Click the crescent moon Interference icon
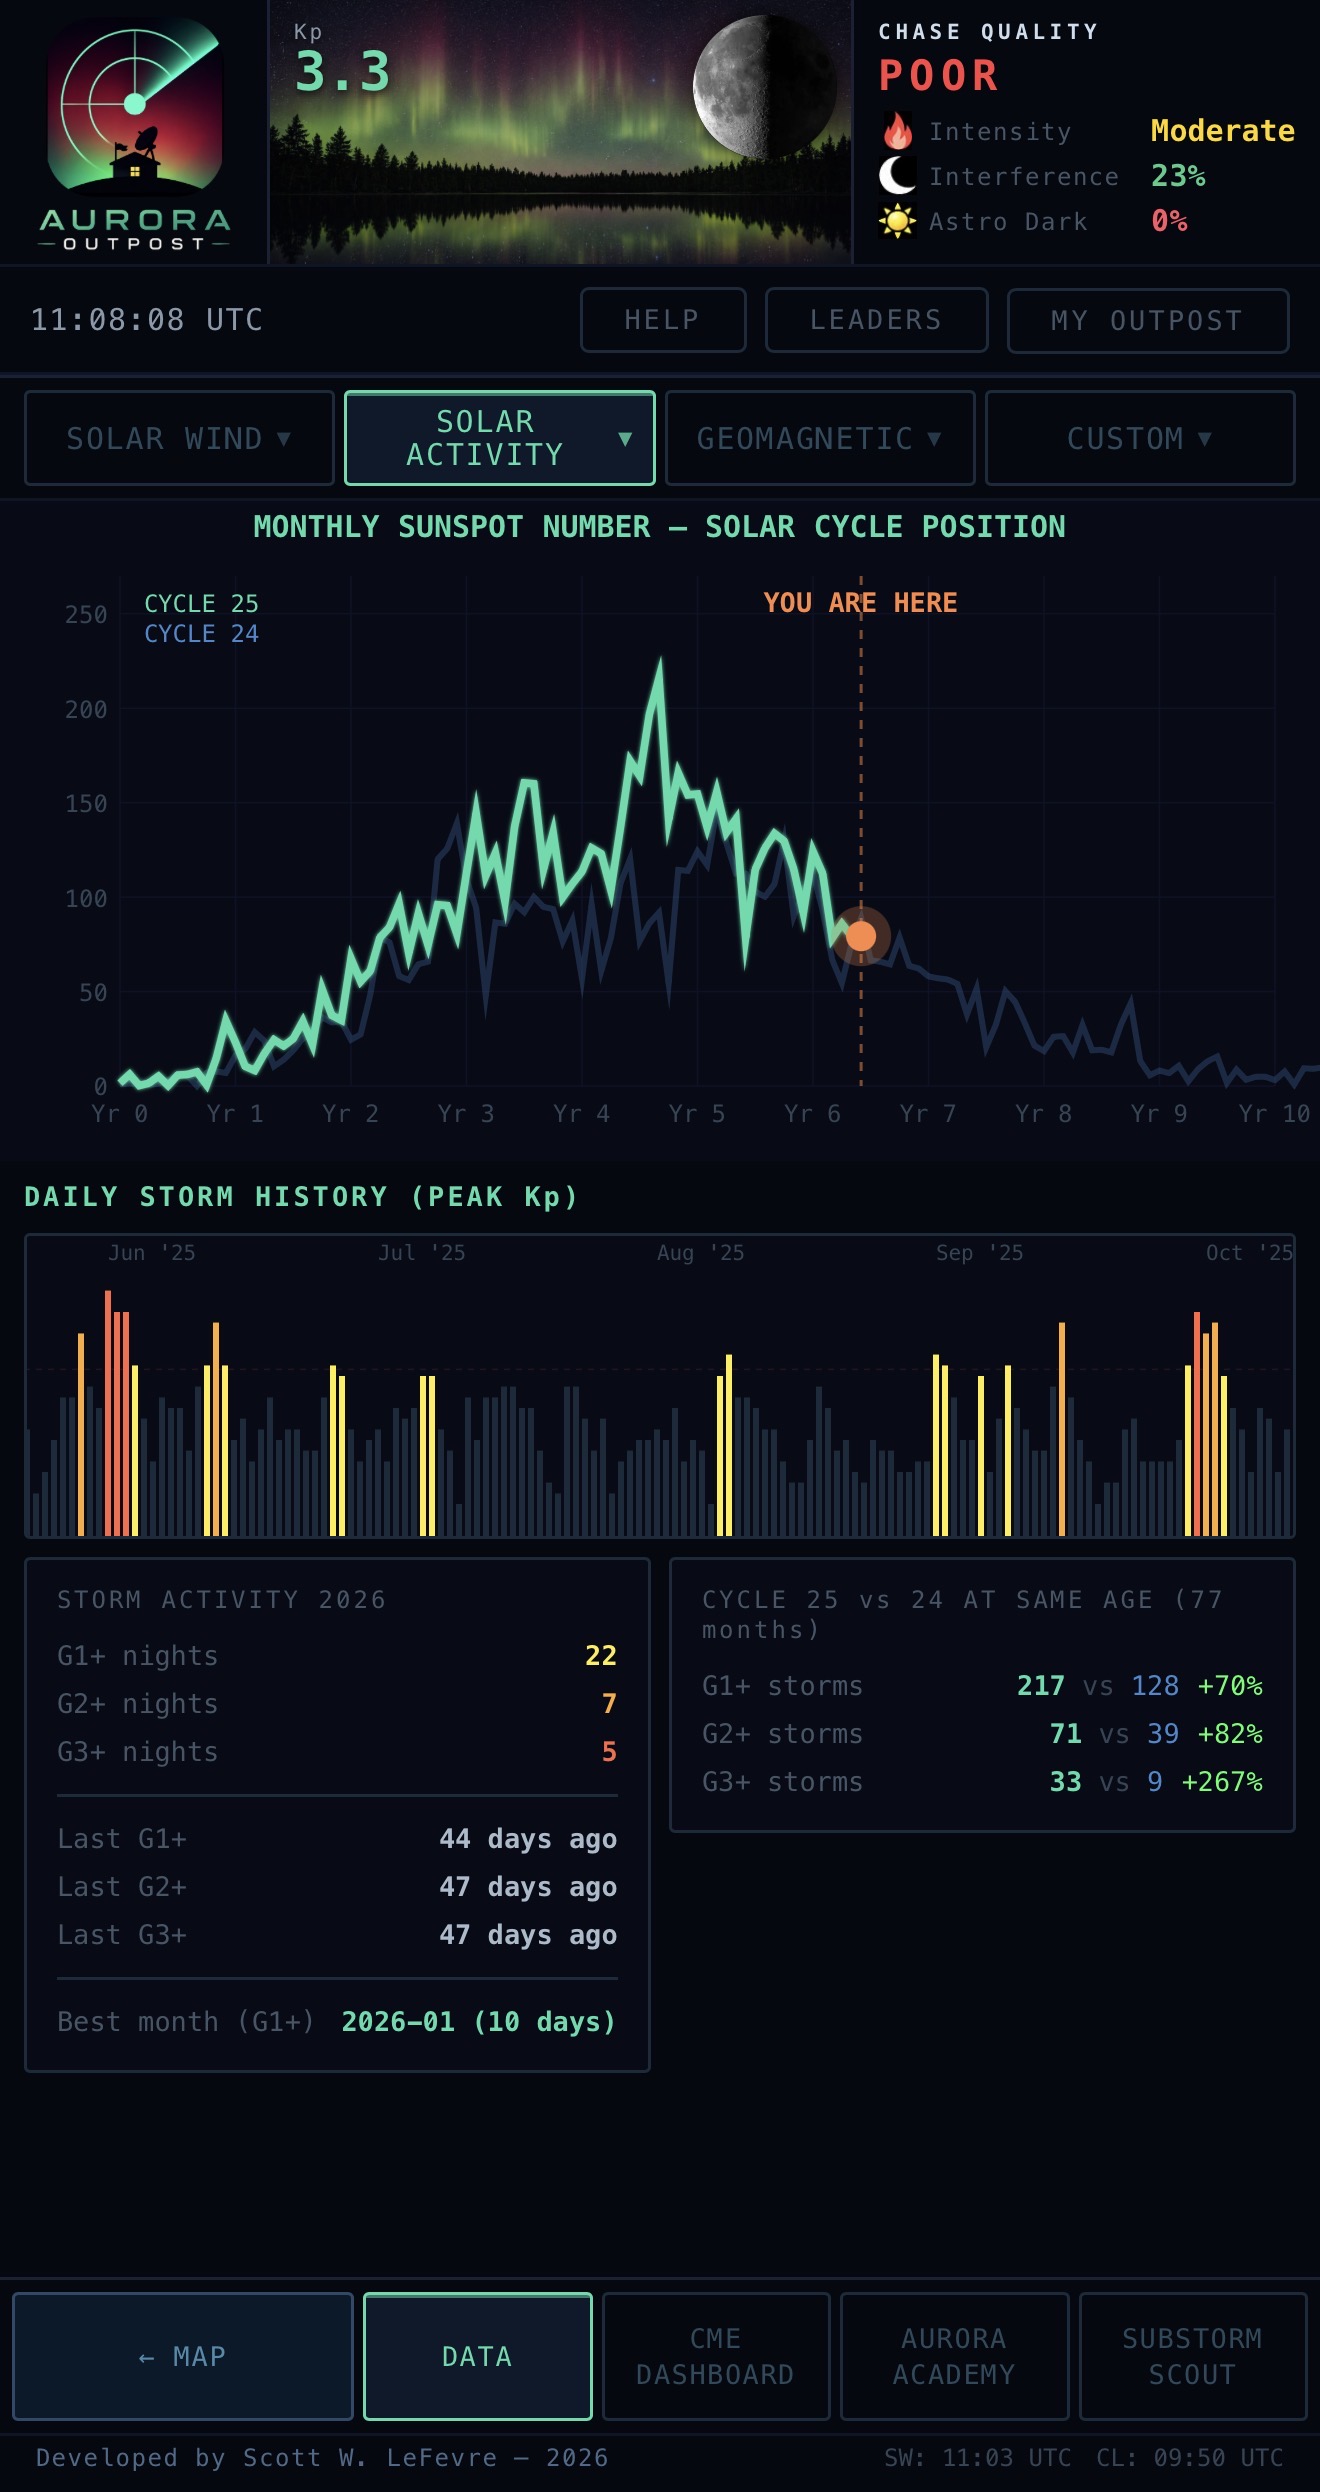This screenshot has width=1320, height=2492. pos(897,176)
